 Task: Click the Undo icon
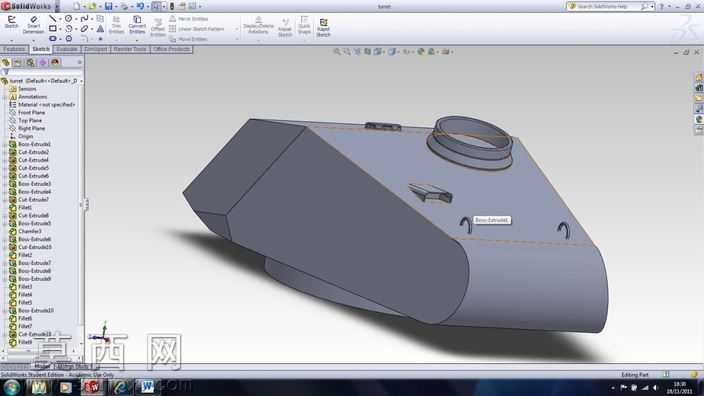pos(141,6)
